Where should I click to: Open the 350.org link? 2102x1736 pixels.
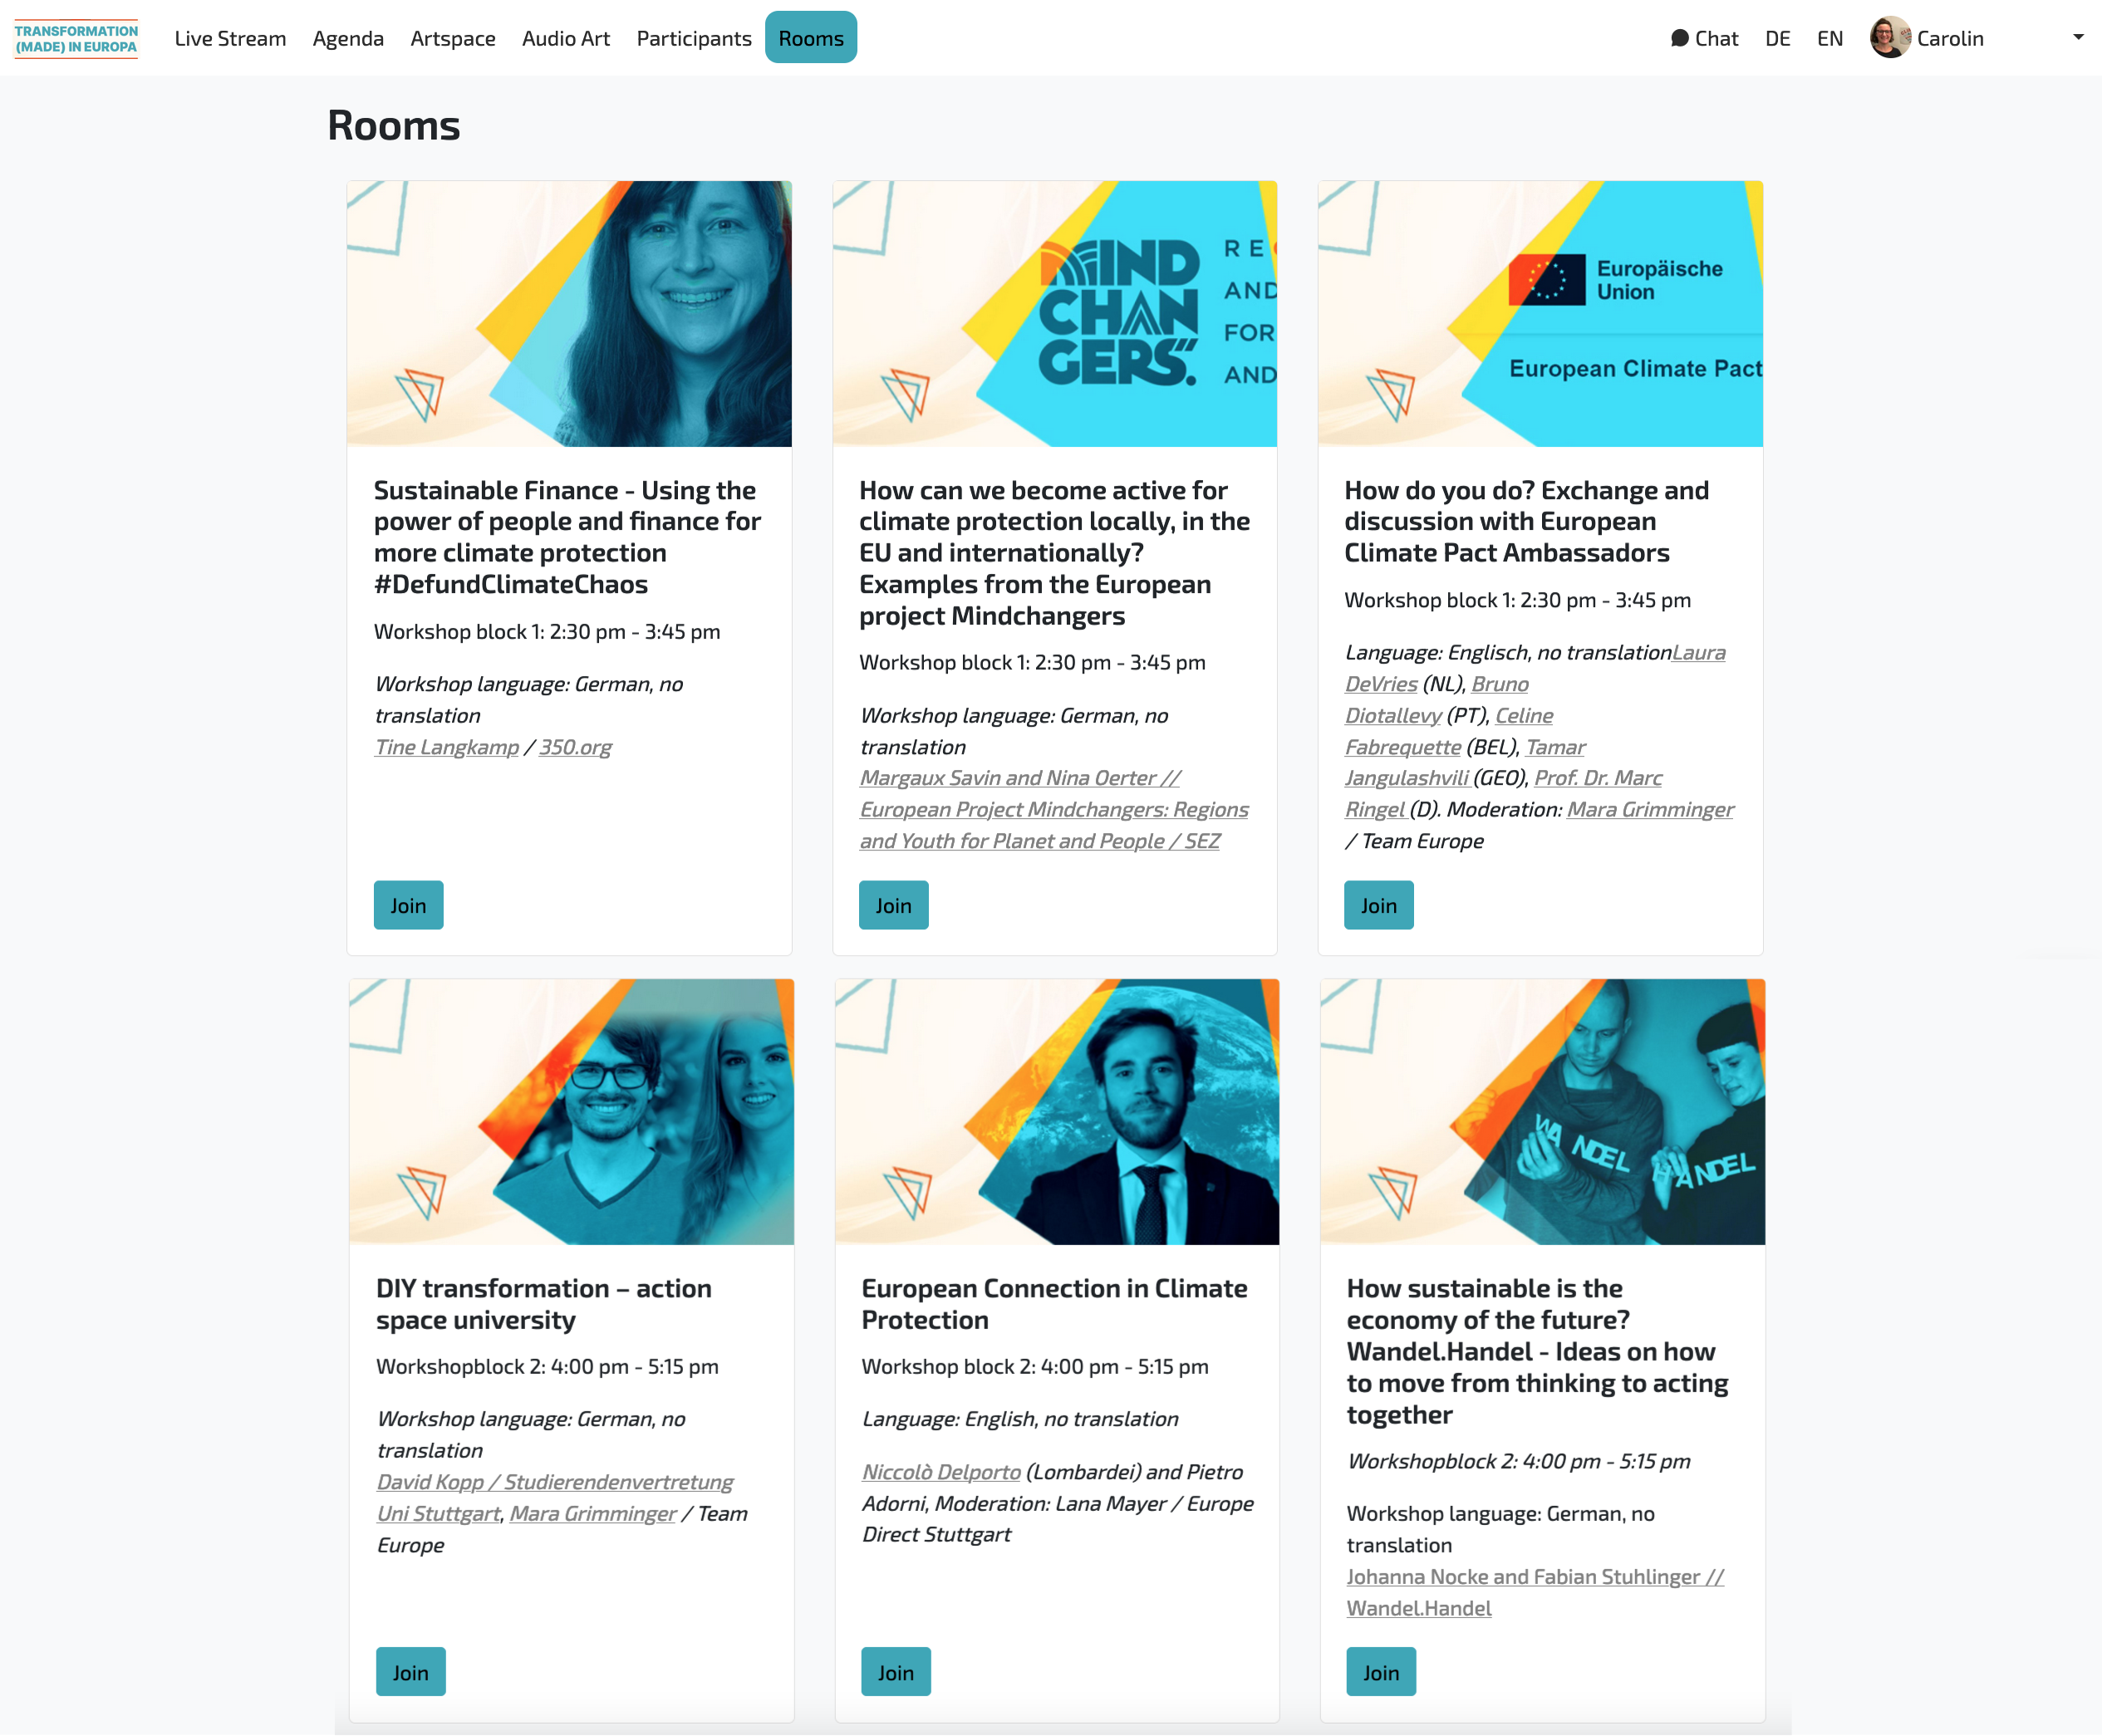click(575, 747)
